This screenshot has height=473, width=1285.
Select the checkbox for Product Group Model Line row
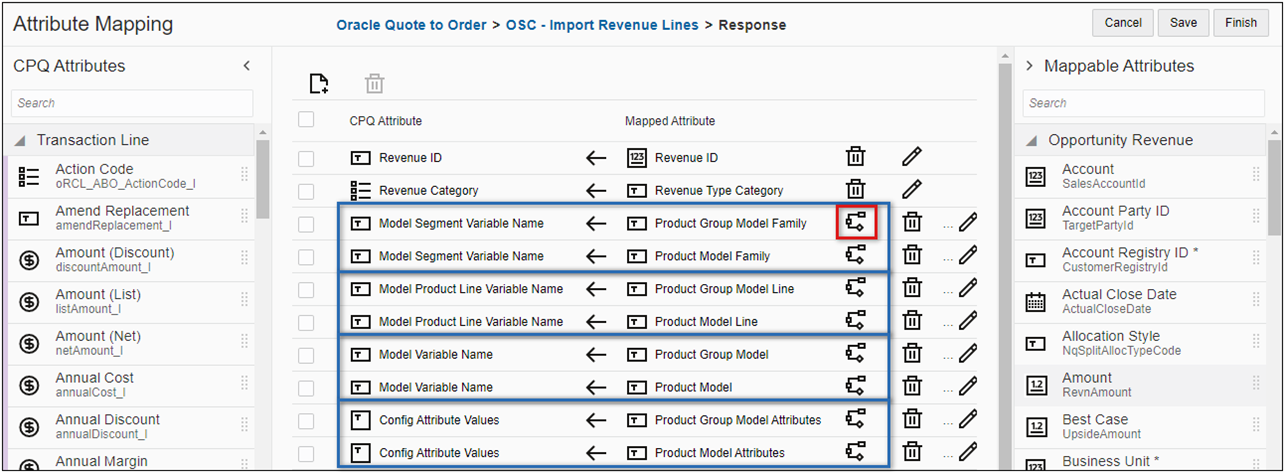[x=306, y=289]
